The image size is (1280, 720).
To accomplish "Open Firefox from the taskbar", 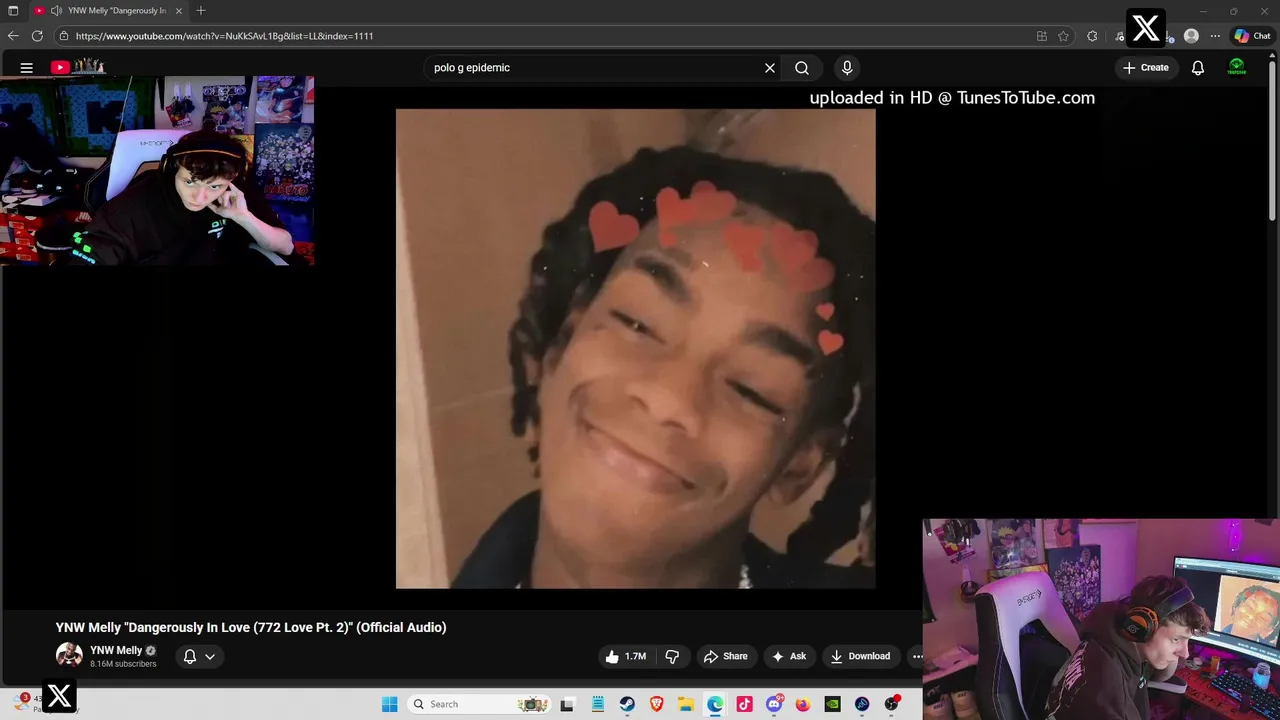I will click(x=803, y=704).
